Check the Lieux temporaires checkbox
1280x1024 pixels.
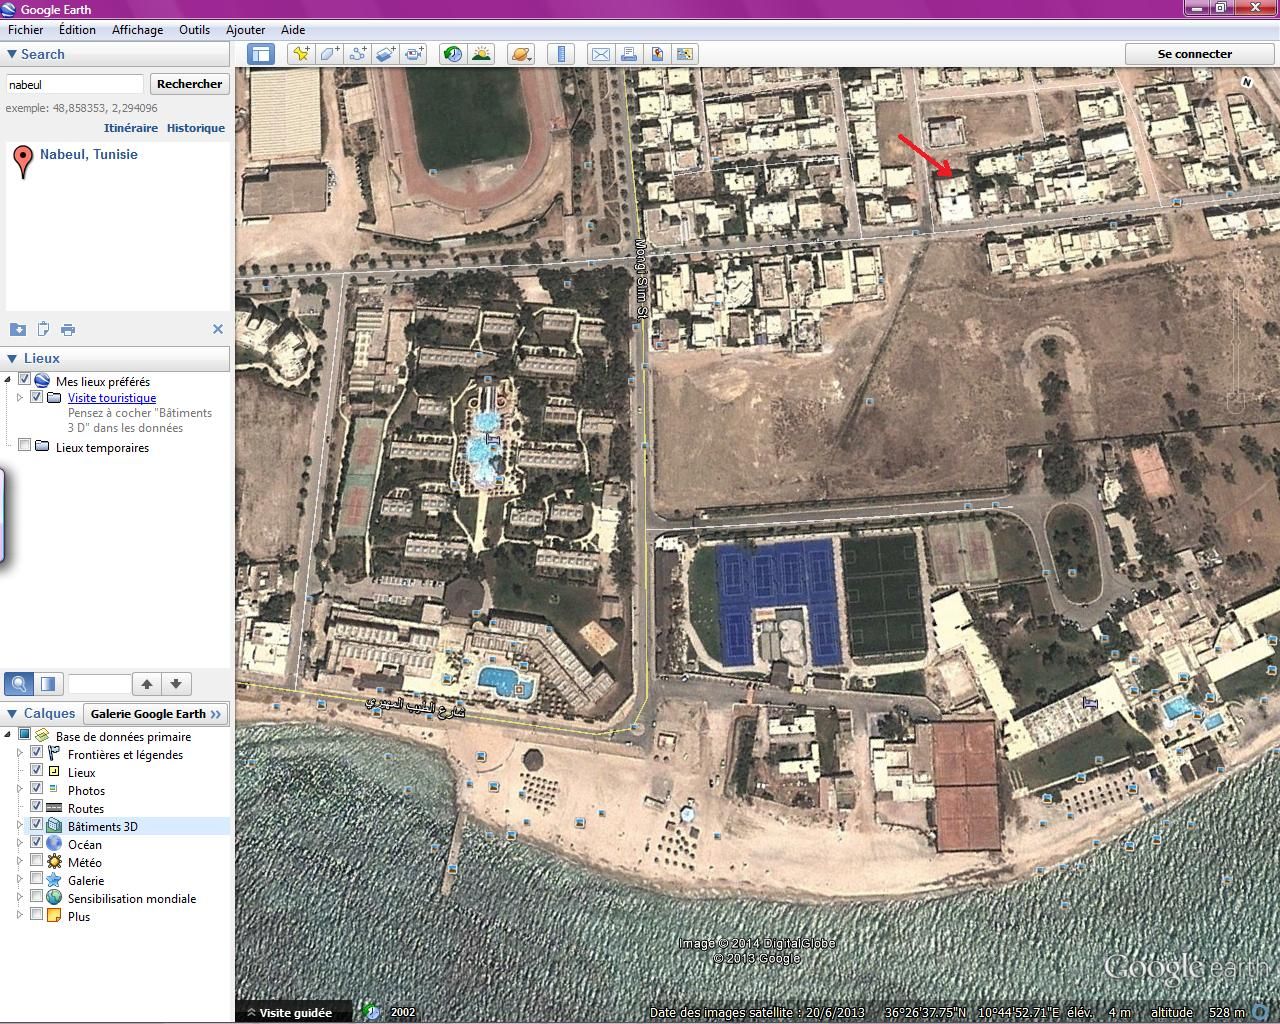click(24, 446)
